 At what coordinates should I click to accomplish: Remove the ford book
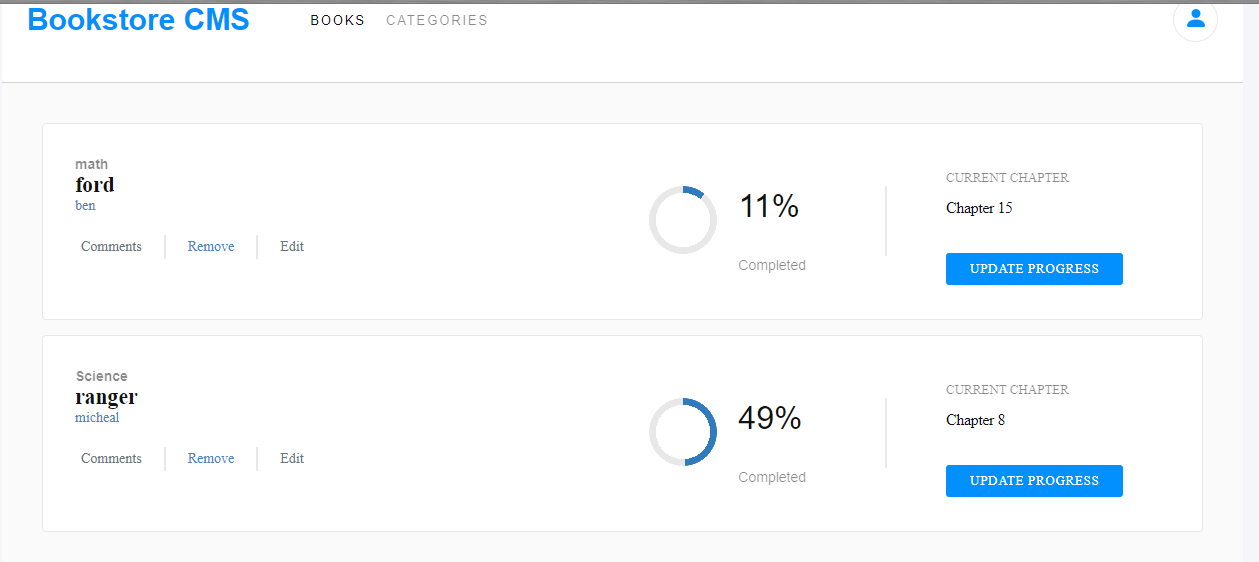211,247
